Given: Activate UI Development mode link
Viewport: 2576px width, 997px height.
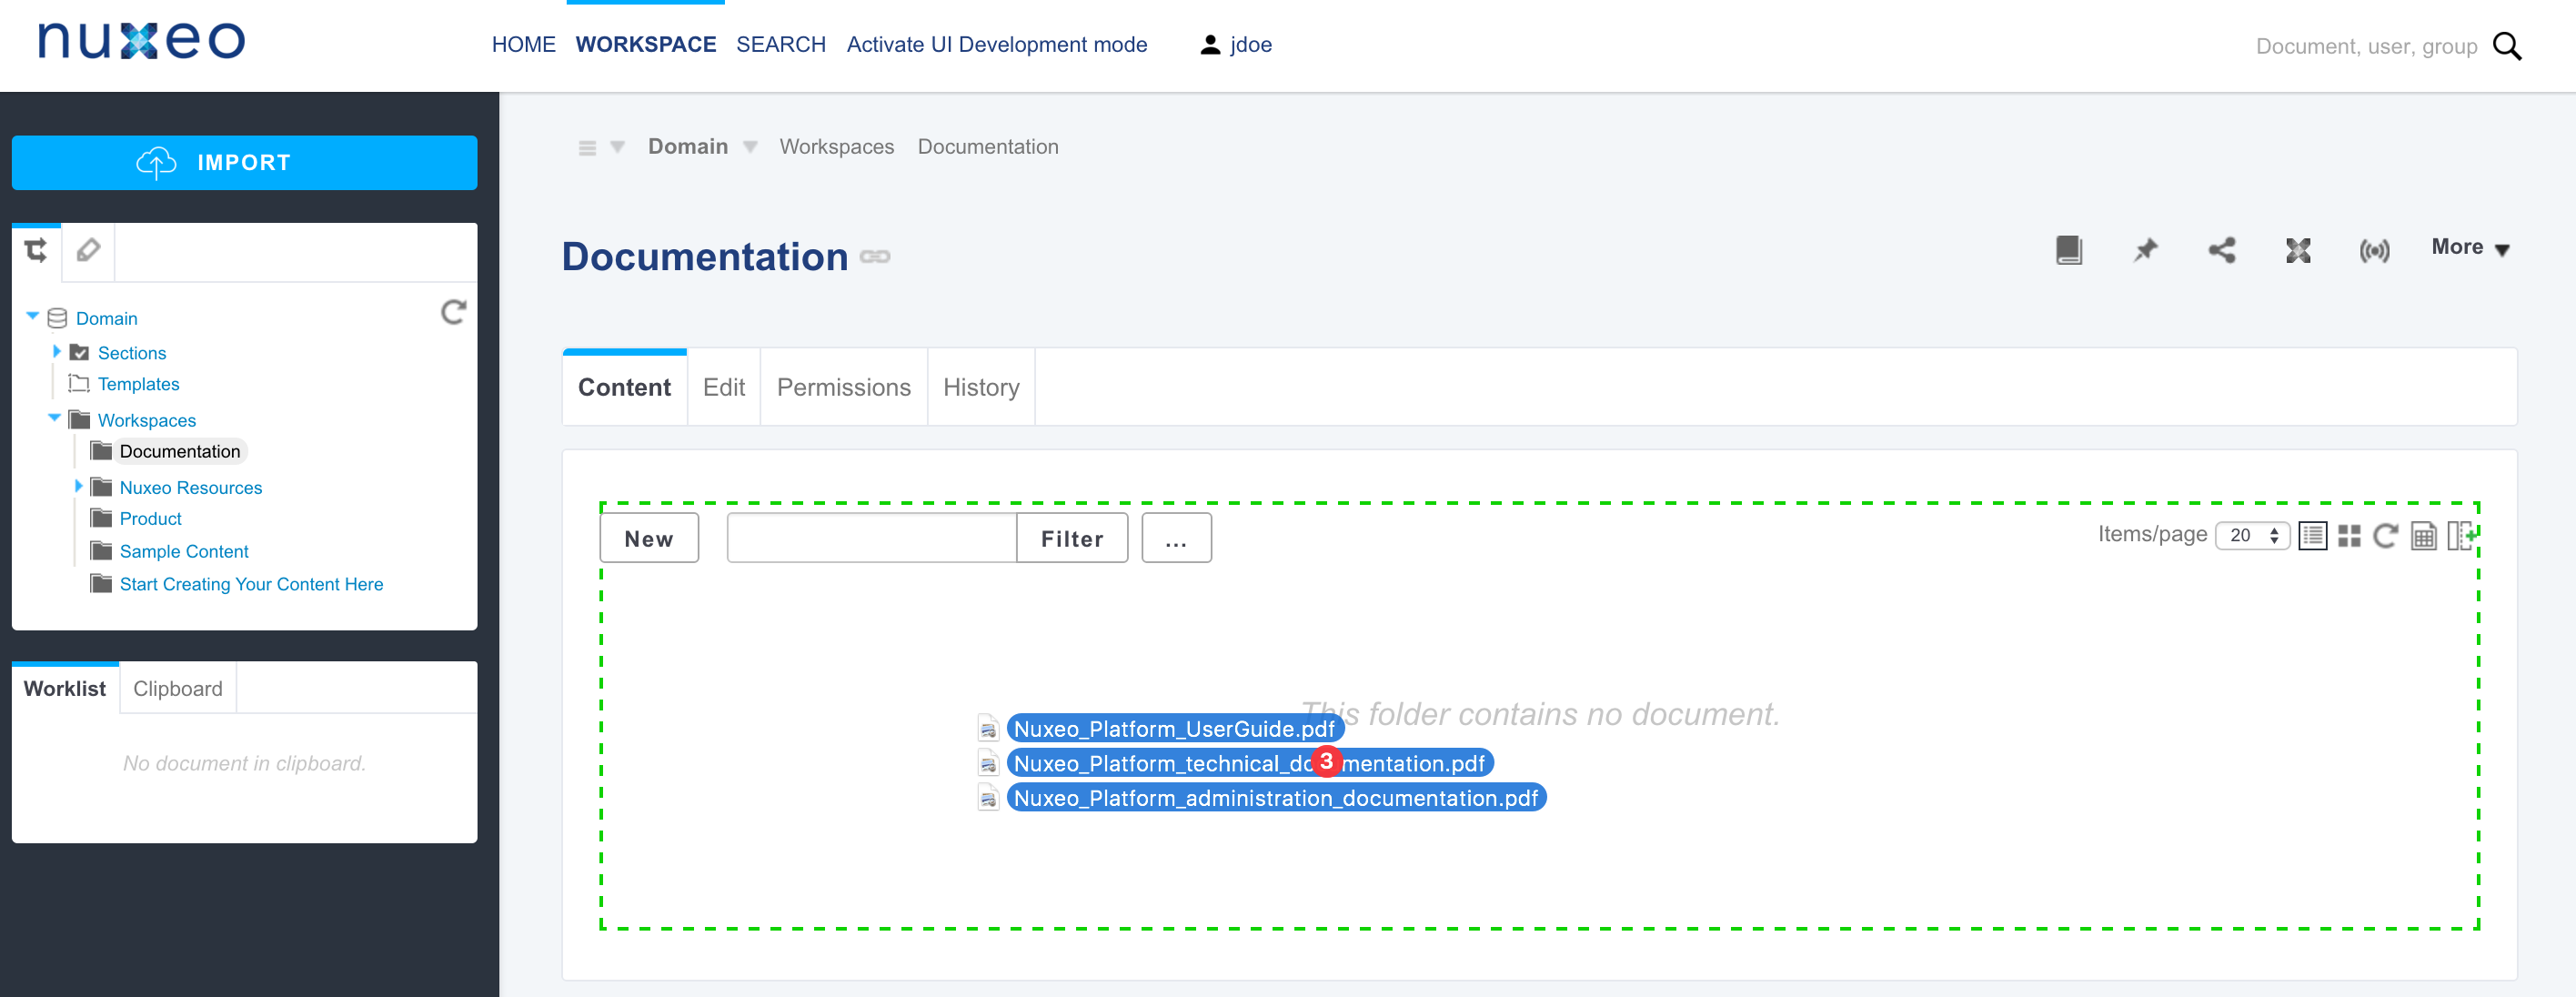Looking at the screenshot, I should click(x=996, y=45).
